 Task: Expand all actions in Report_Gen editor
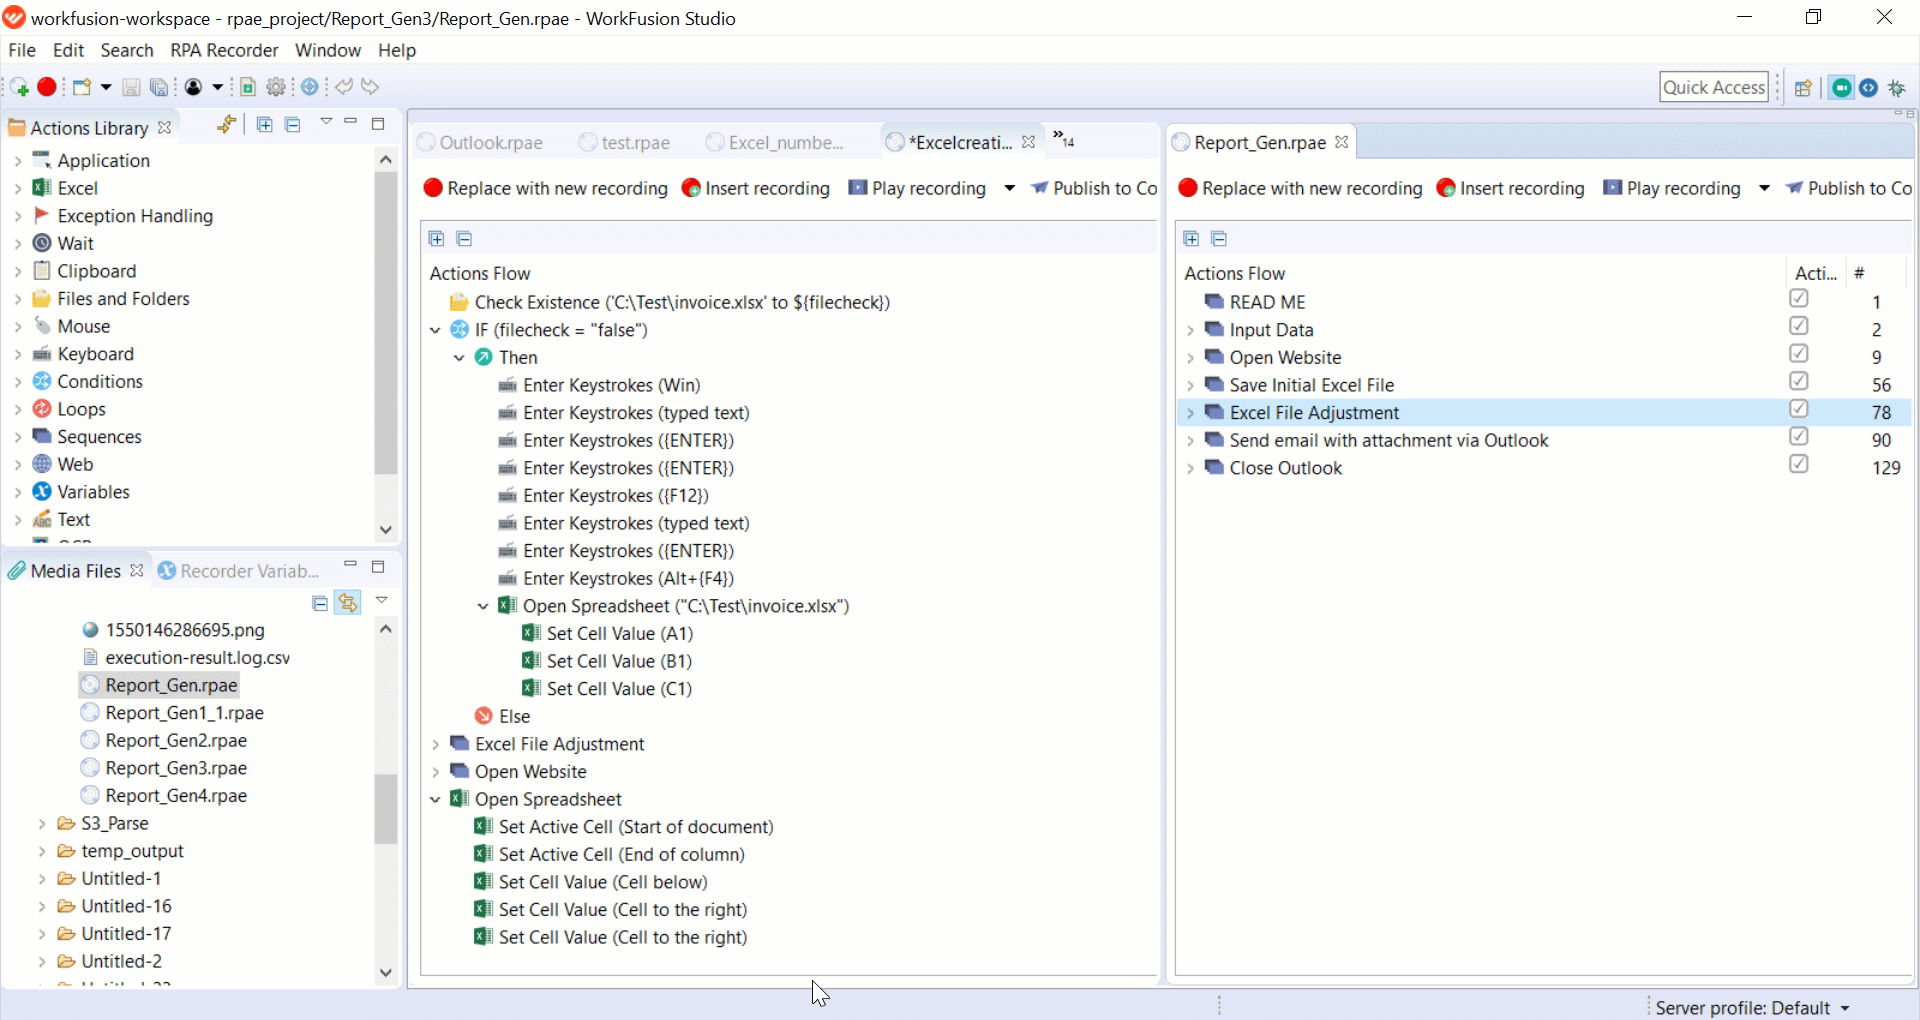pos(1191,238)
